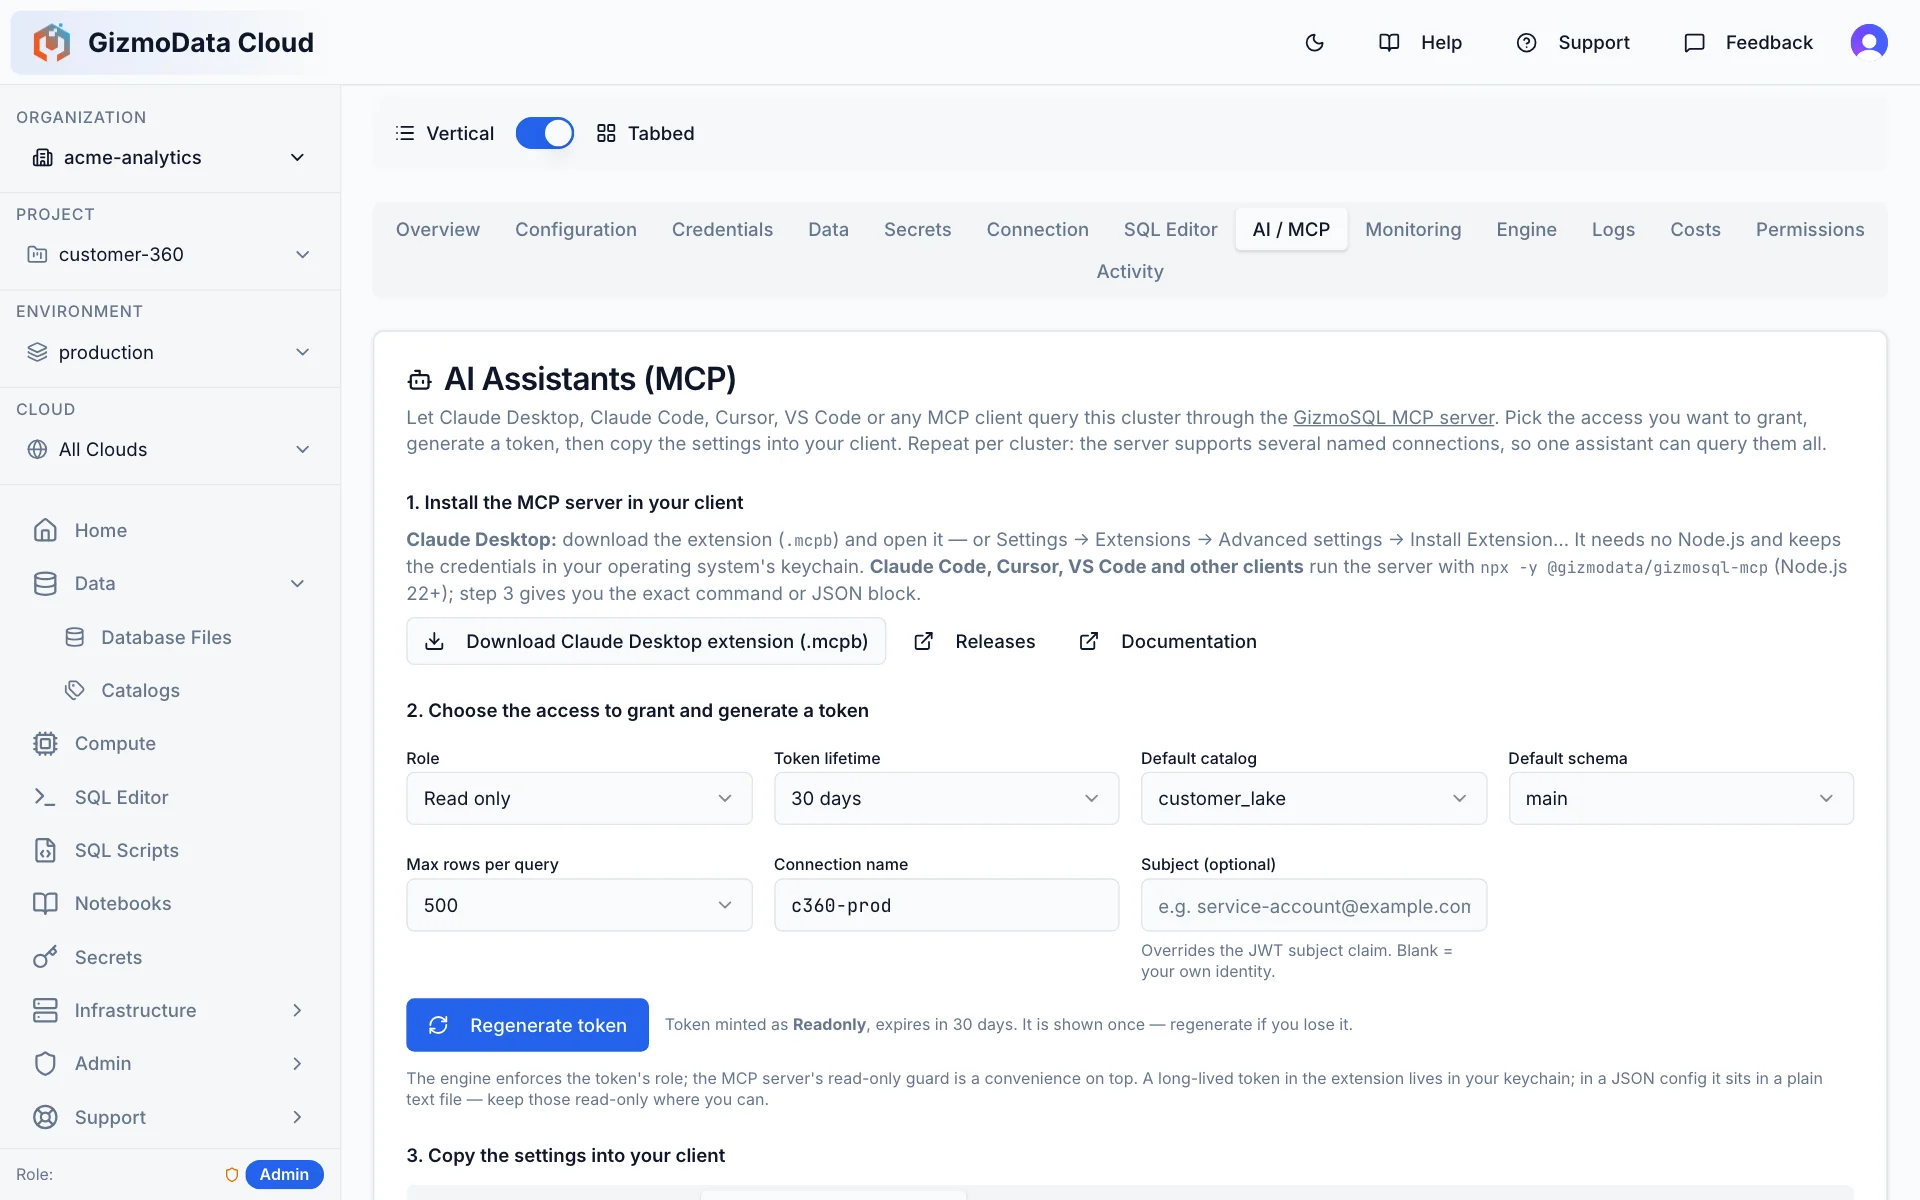Click the Secrets key icon
1920x1200 pixels.
tap(45, 957)
